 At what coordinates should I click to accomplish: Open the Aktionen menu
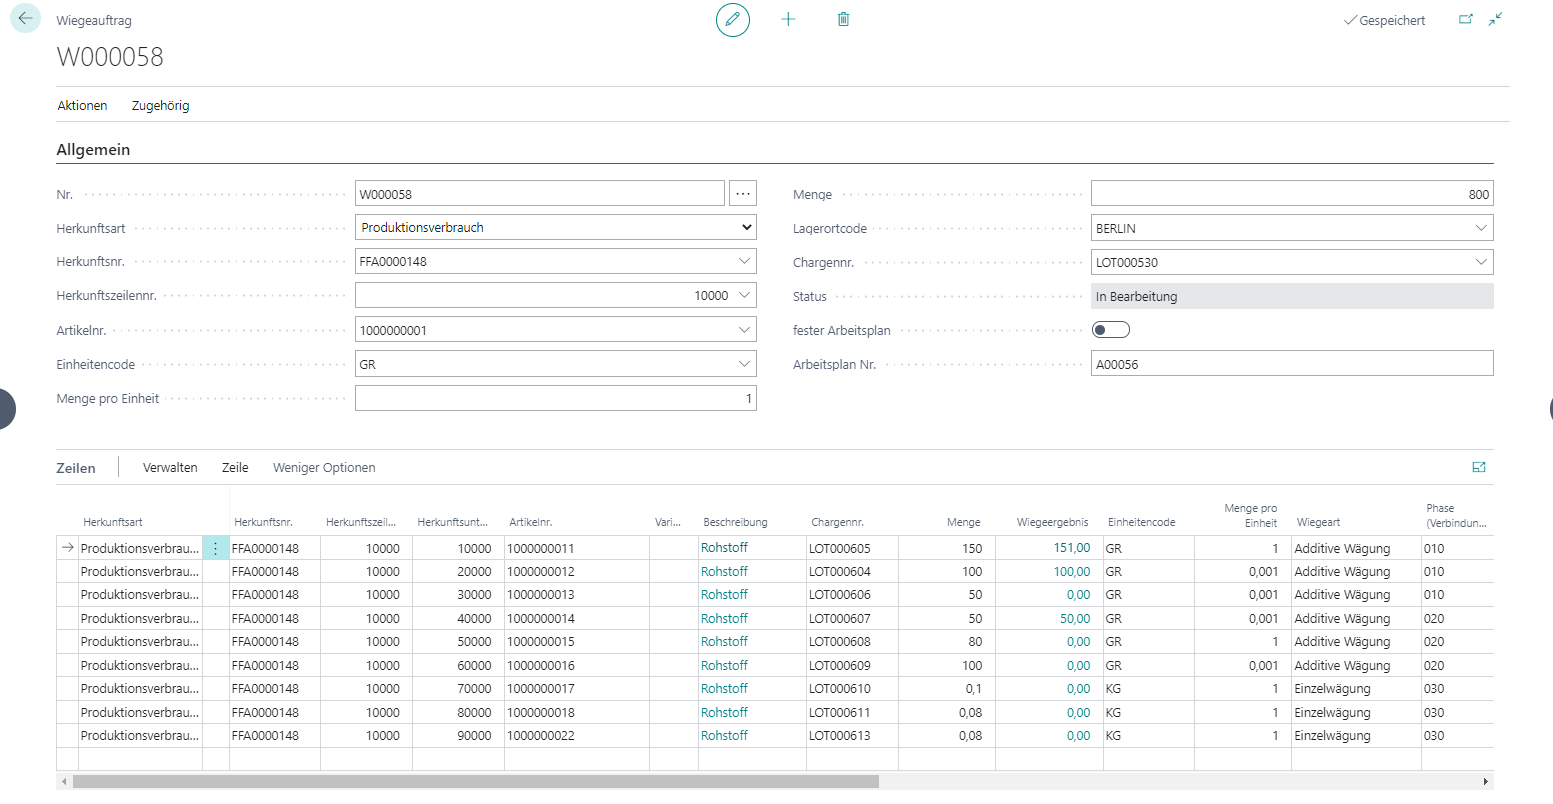coord(82,105)
